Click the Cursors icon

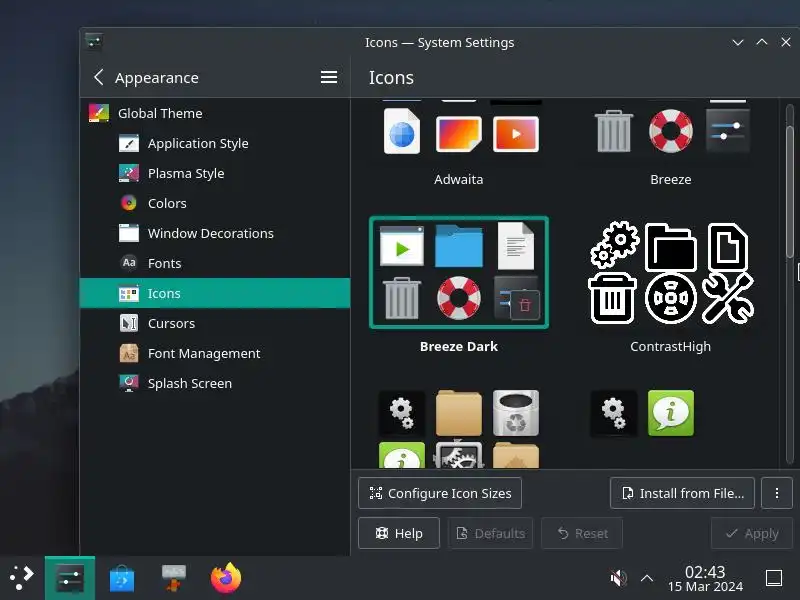(x=129, y=323)
